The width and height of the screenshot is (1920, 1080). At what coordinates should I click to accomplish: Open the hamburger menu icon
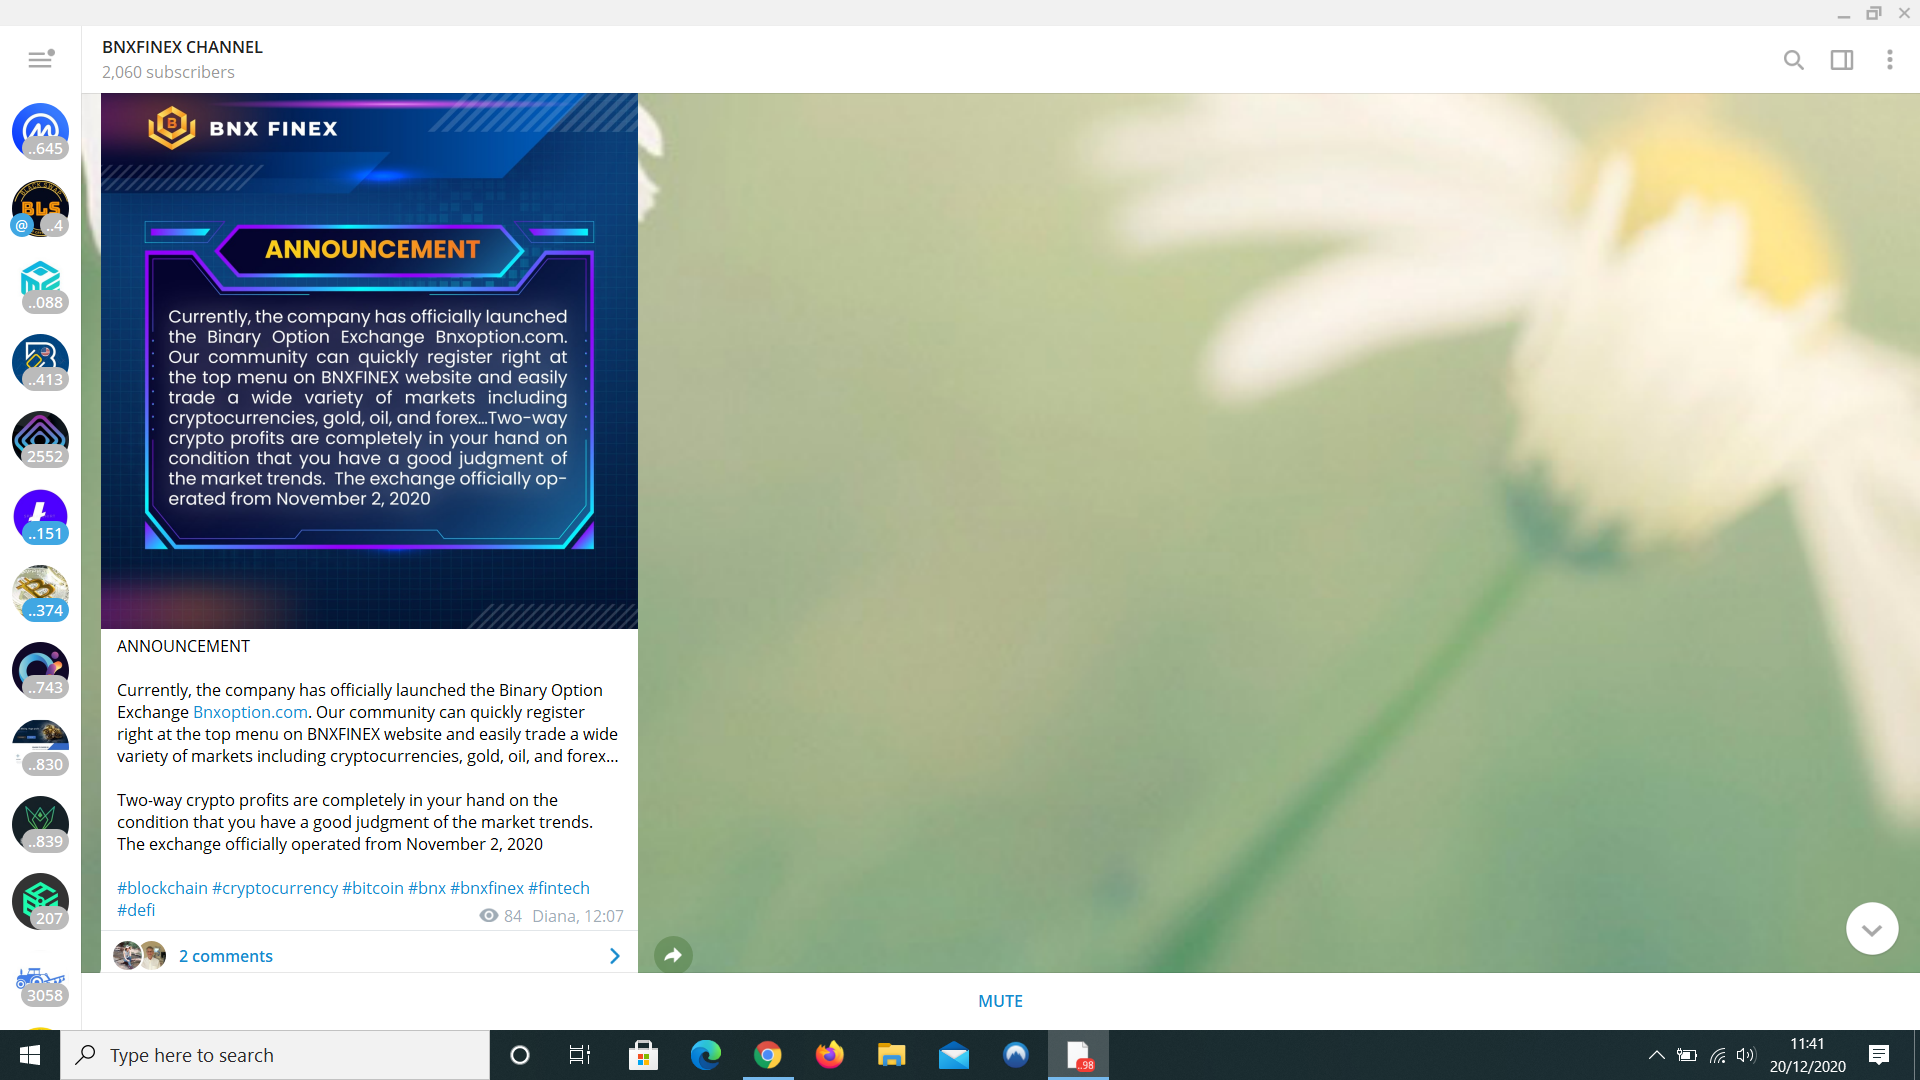point(40,60)
